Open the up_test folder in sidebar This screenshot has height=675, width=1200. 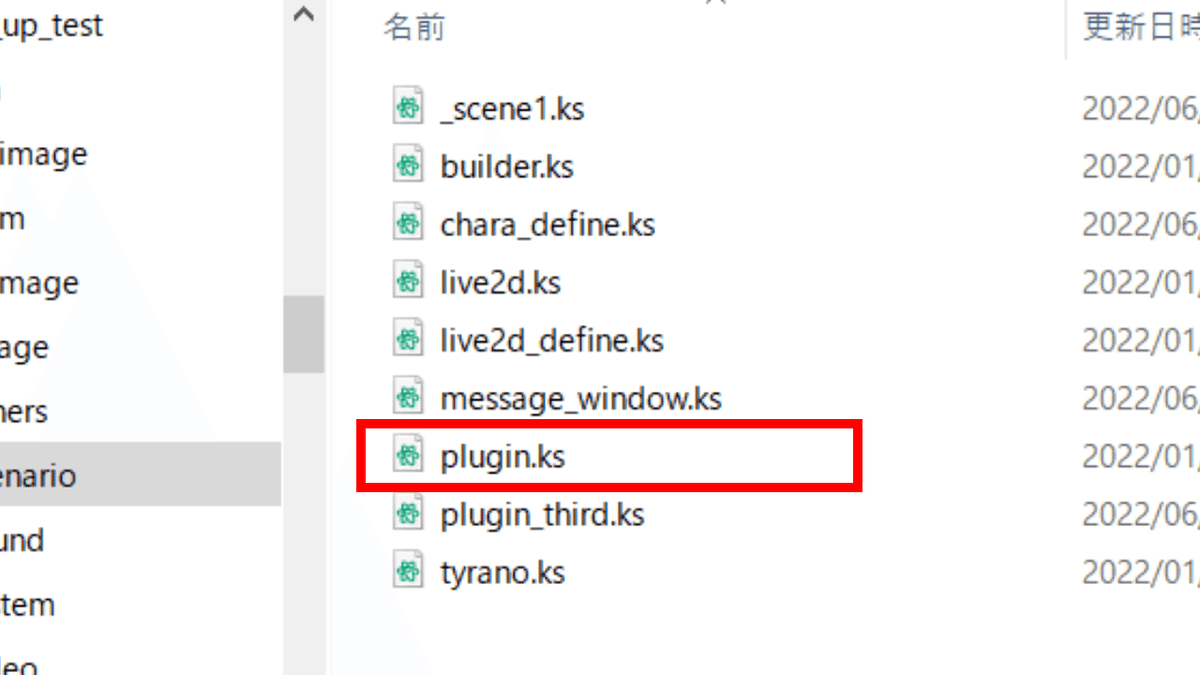click(52, 26)
